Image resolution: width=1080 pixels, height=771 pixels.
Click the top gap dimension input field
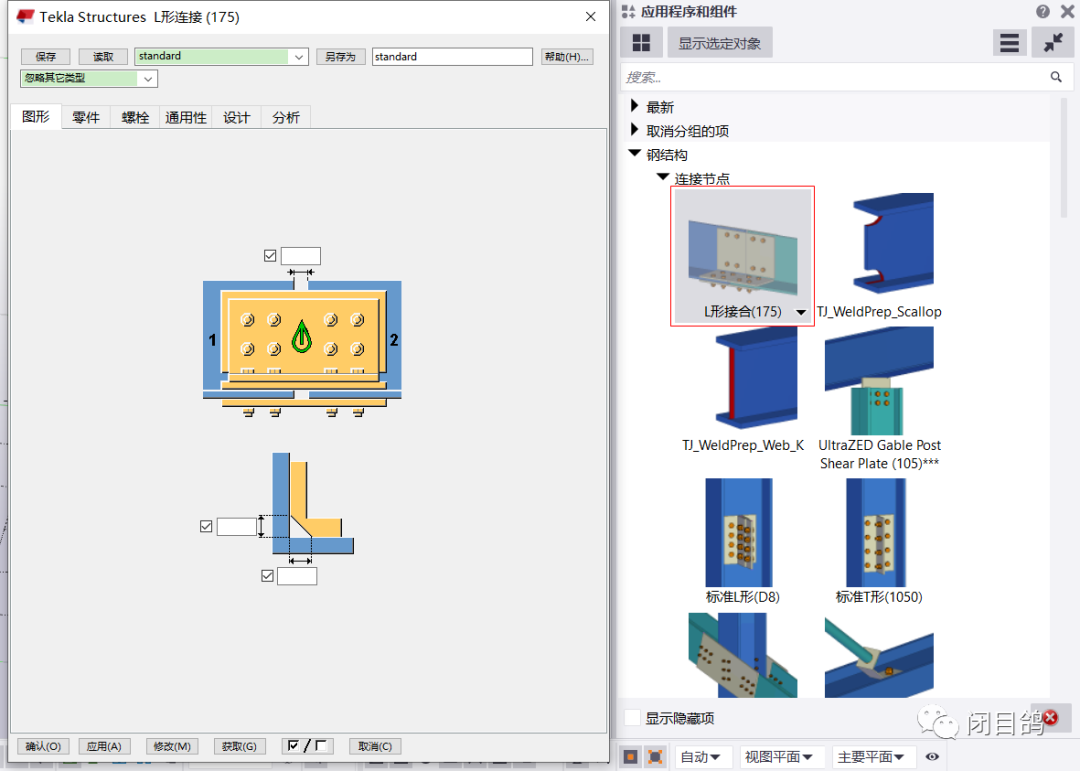300,256
